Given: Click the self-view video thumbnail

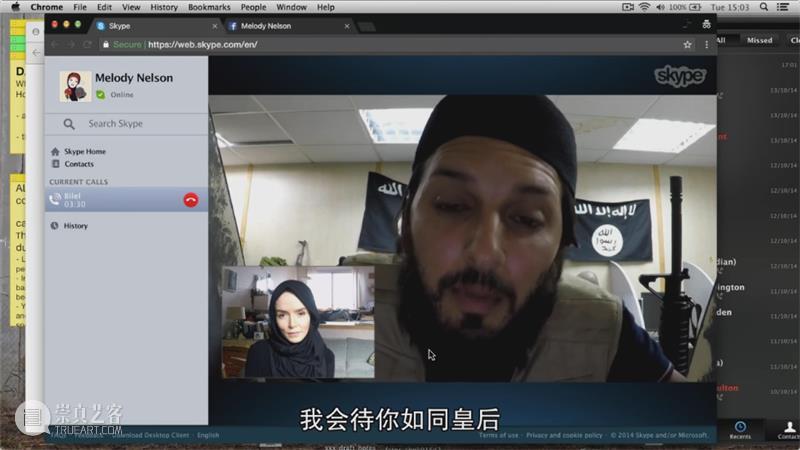Looking at the screenshot, I should (298, 322).
